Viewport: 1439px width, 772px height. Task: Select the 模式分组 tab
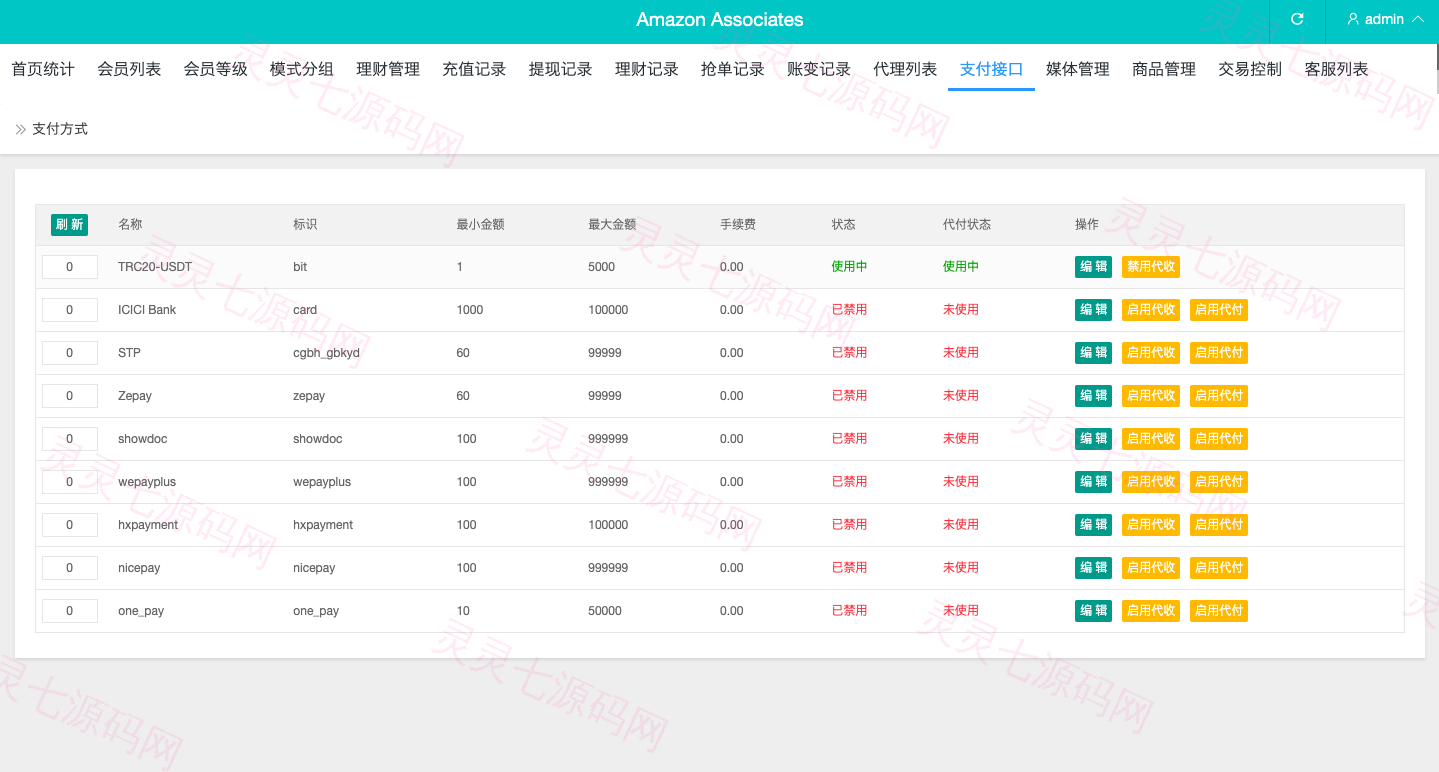[x=302, y=69]
